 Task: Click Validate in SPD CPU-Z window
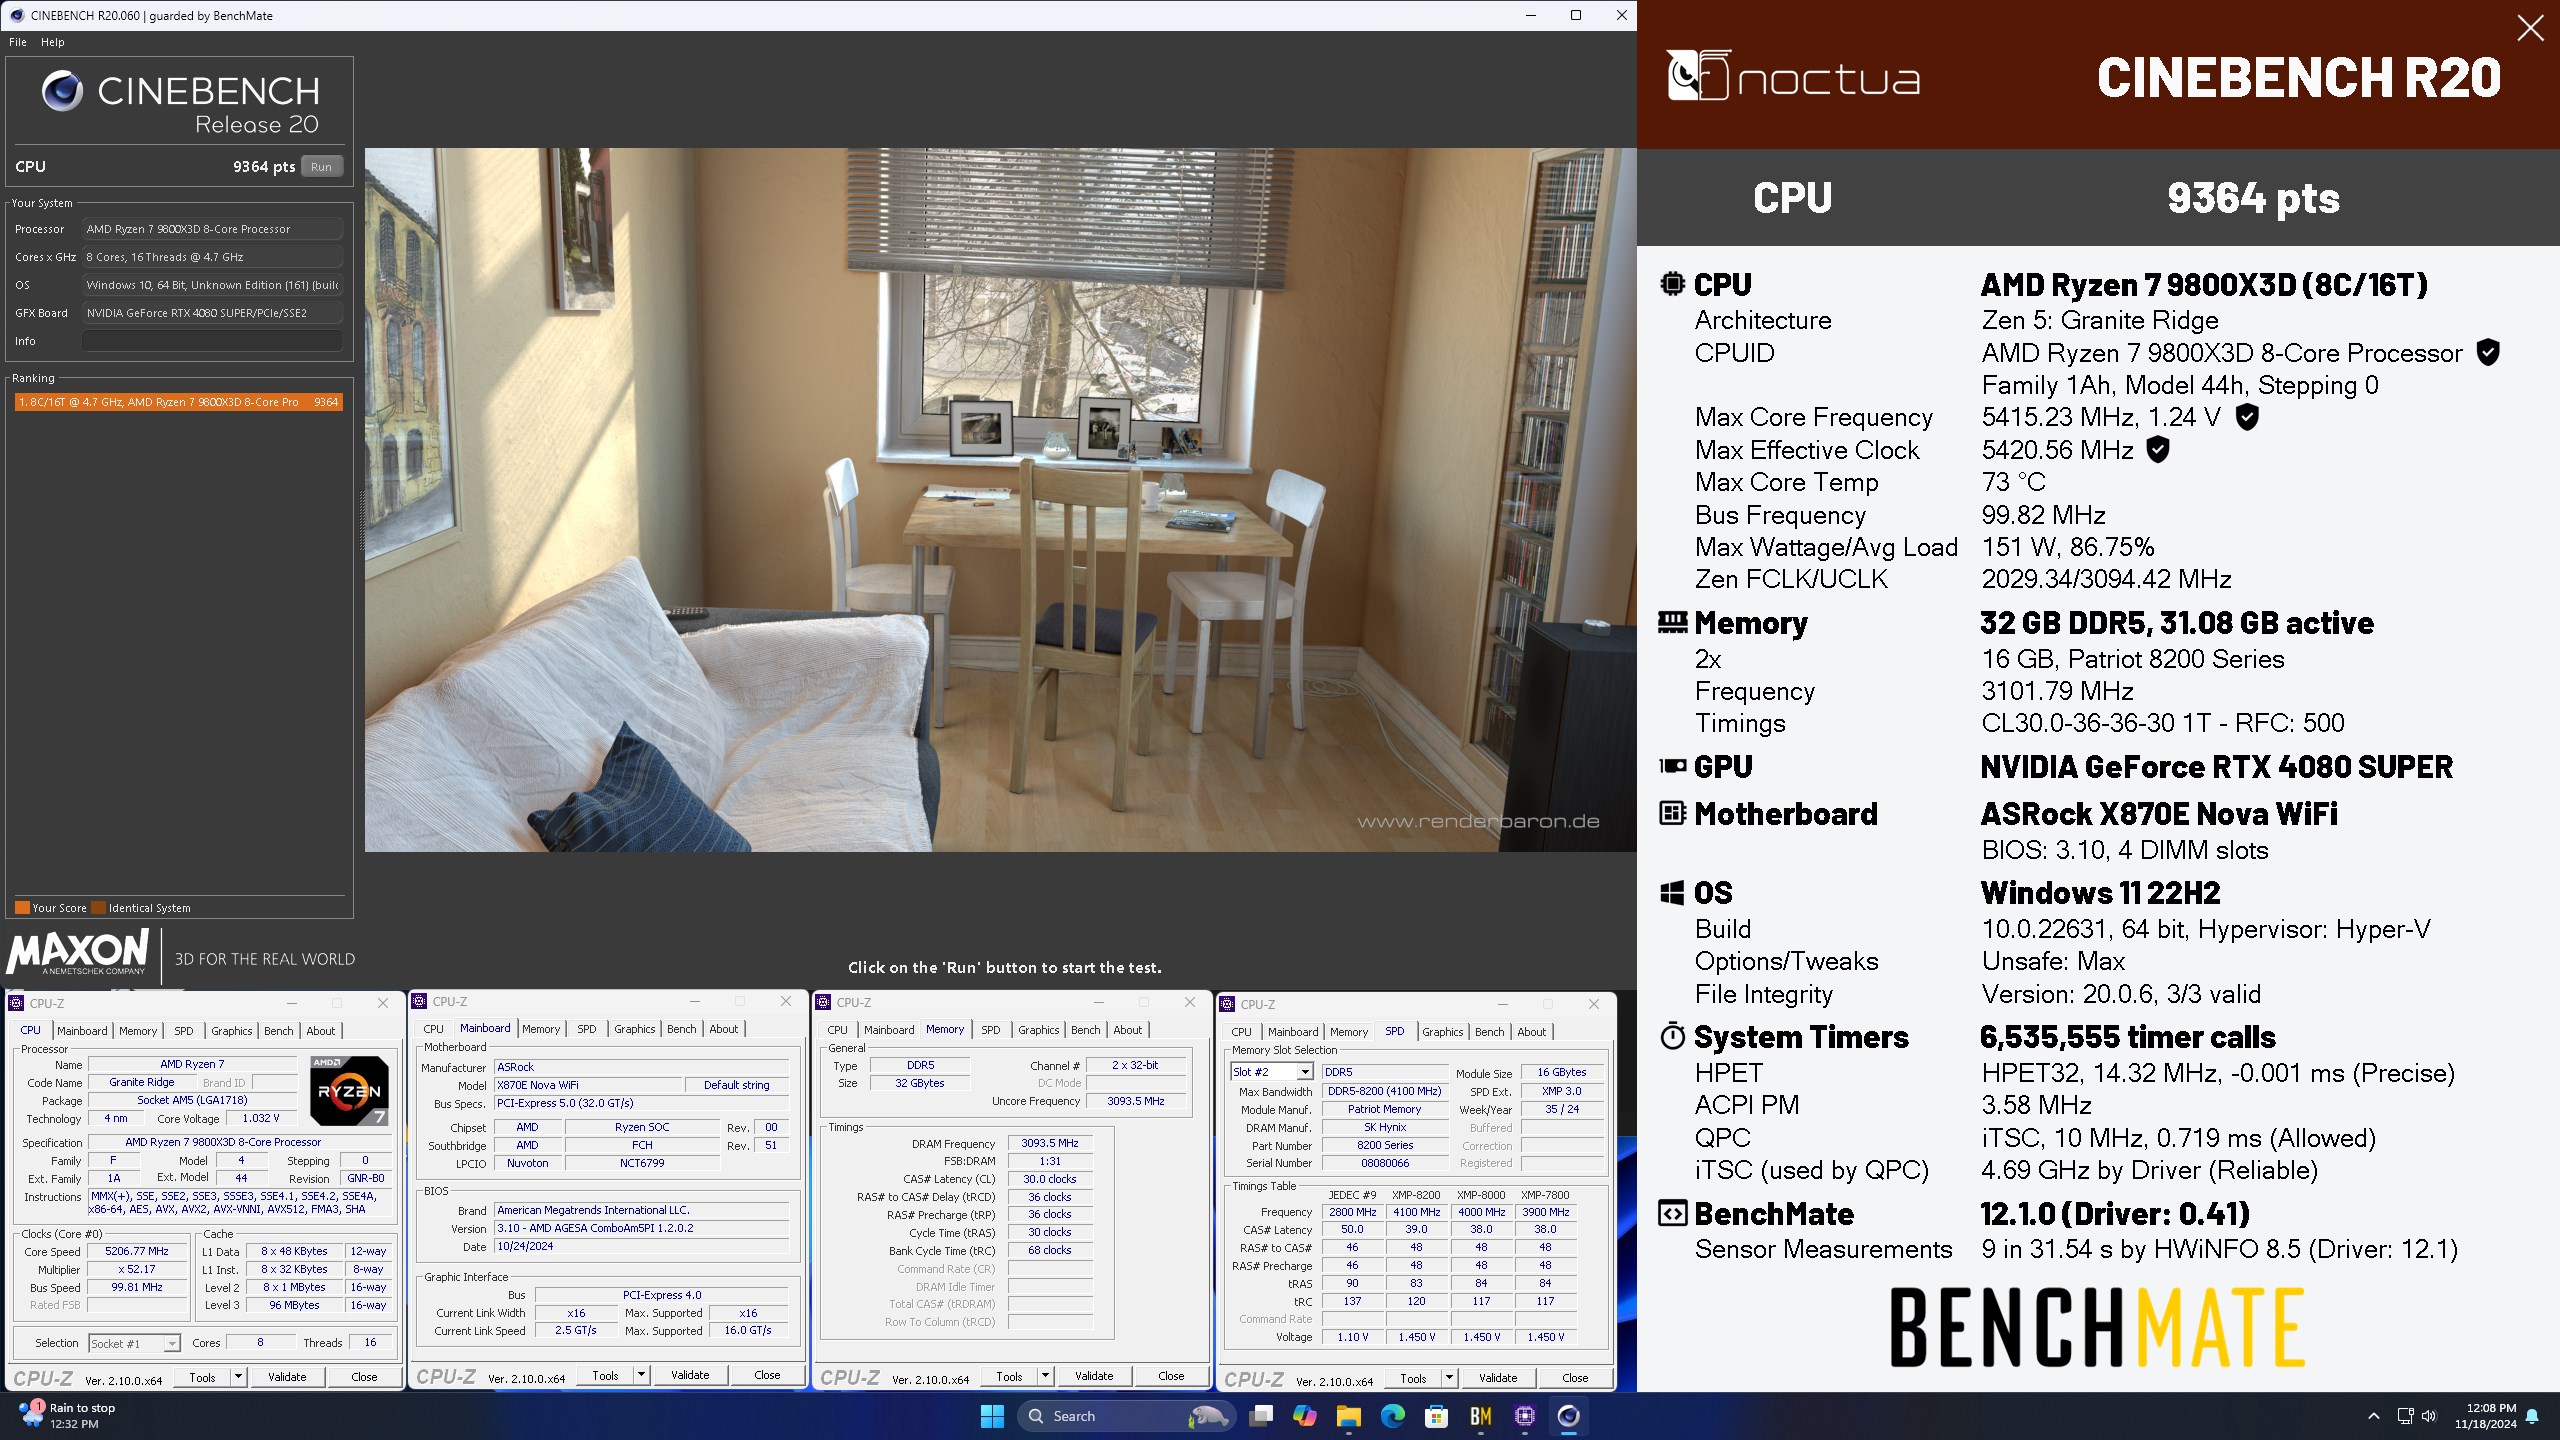tap(1498, 1378)
